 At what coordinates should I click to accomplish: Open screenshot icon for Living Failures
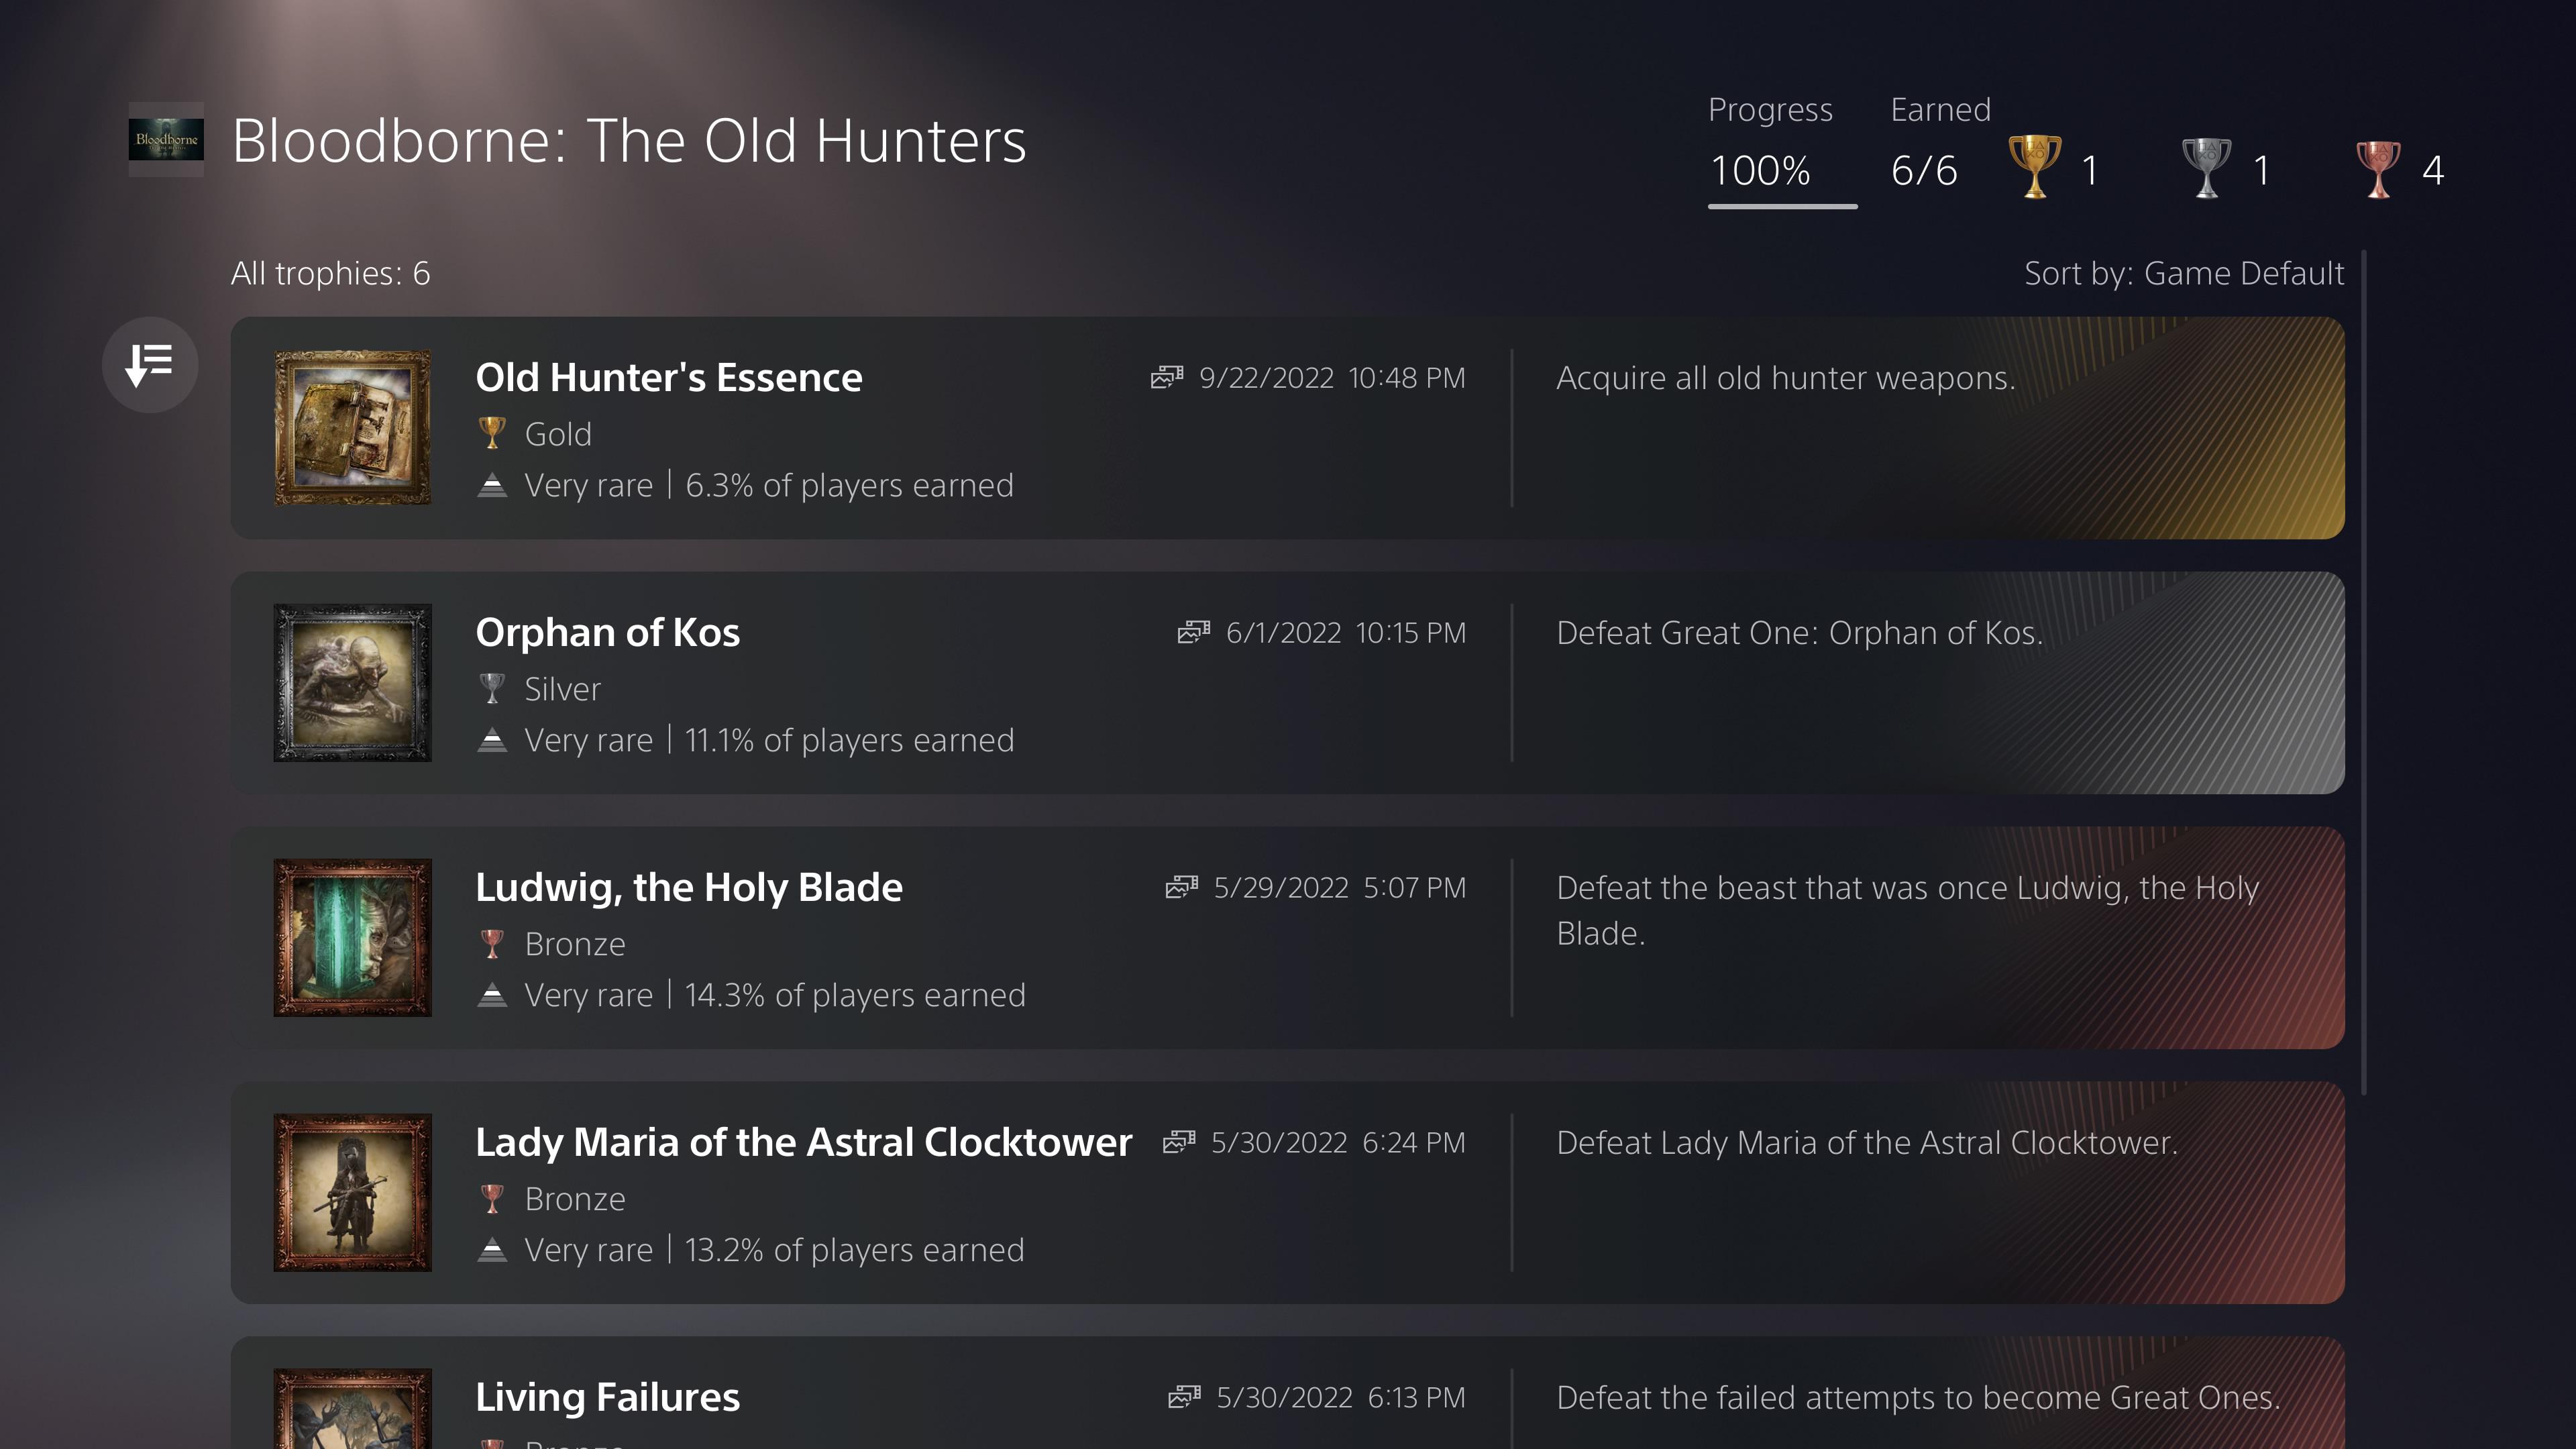(x=1184, y=1397)
